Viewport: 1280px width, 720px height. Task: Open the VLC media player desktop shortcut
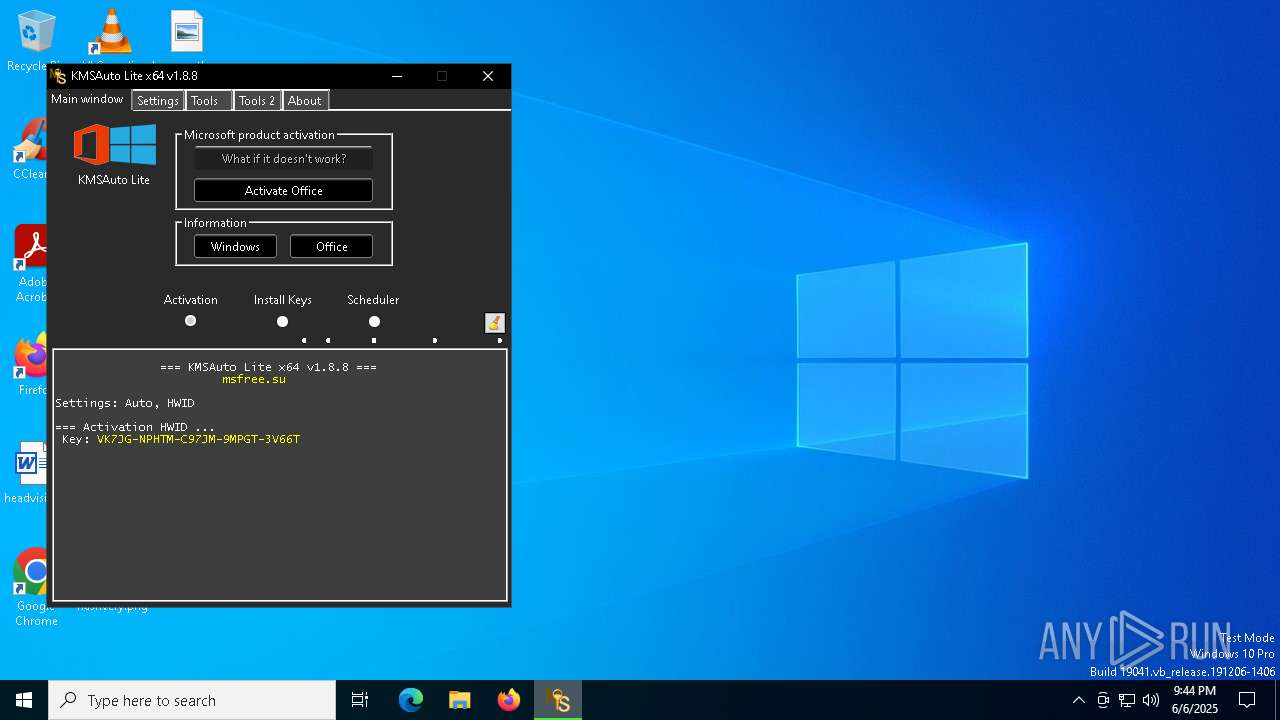[x=111, y=33]
